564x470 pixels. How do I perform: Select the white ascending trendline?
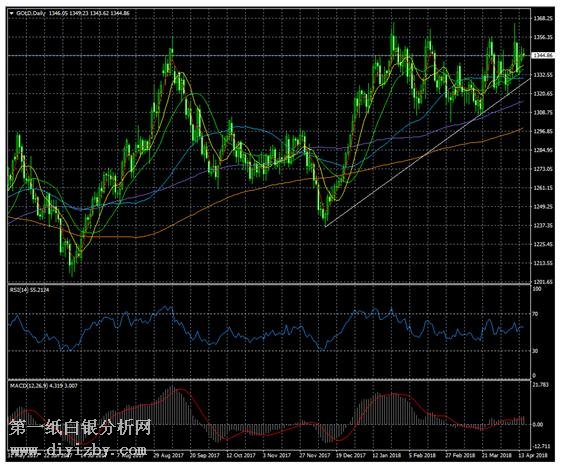[428, 152]
